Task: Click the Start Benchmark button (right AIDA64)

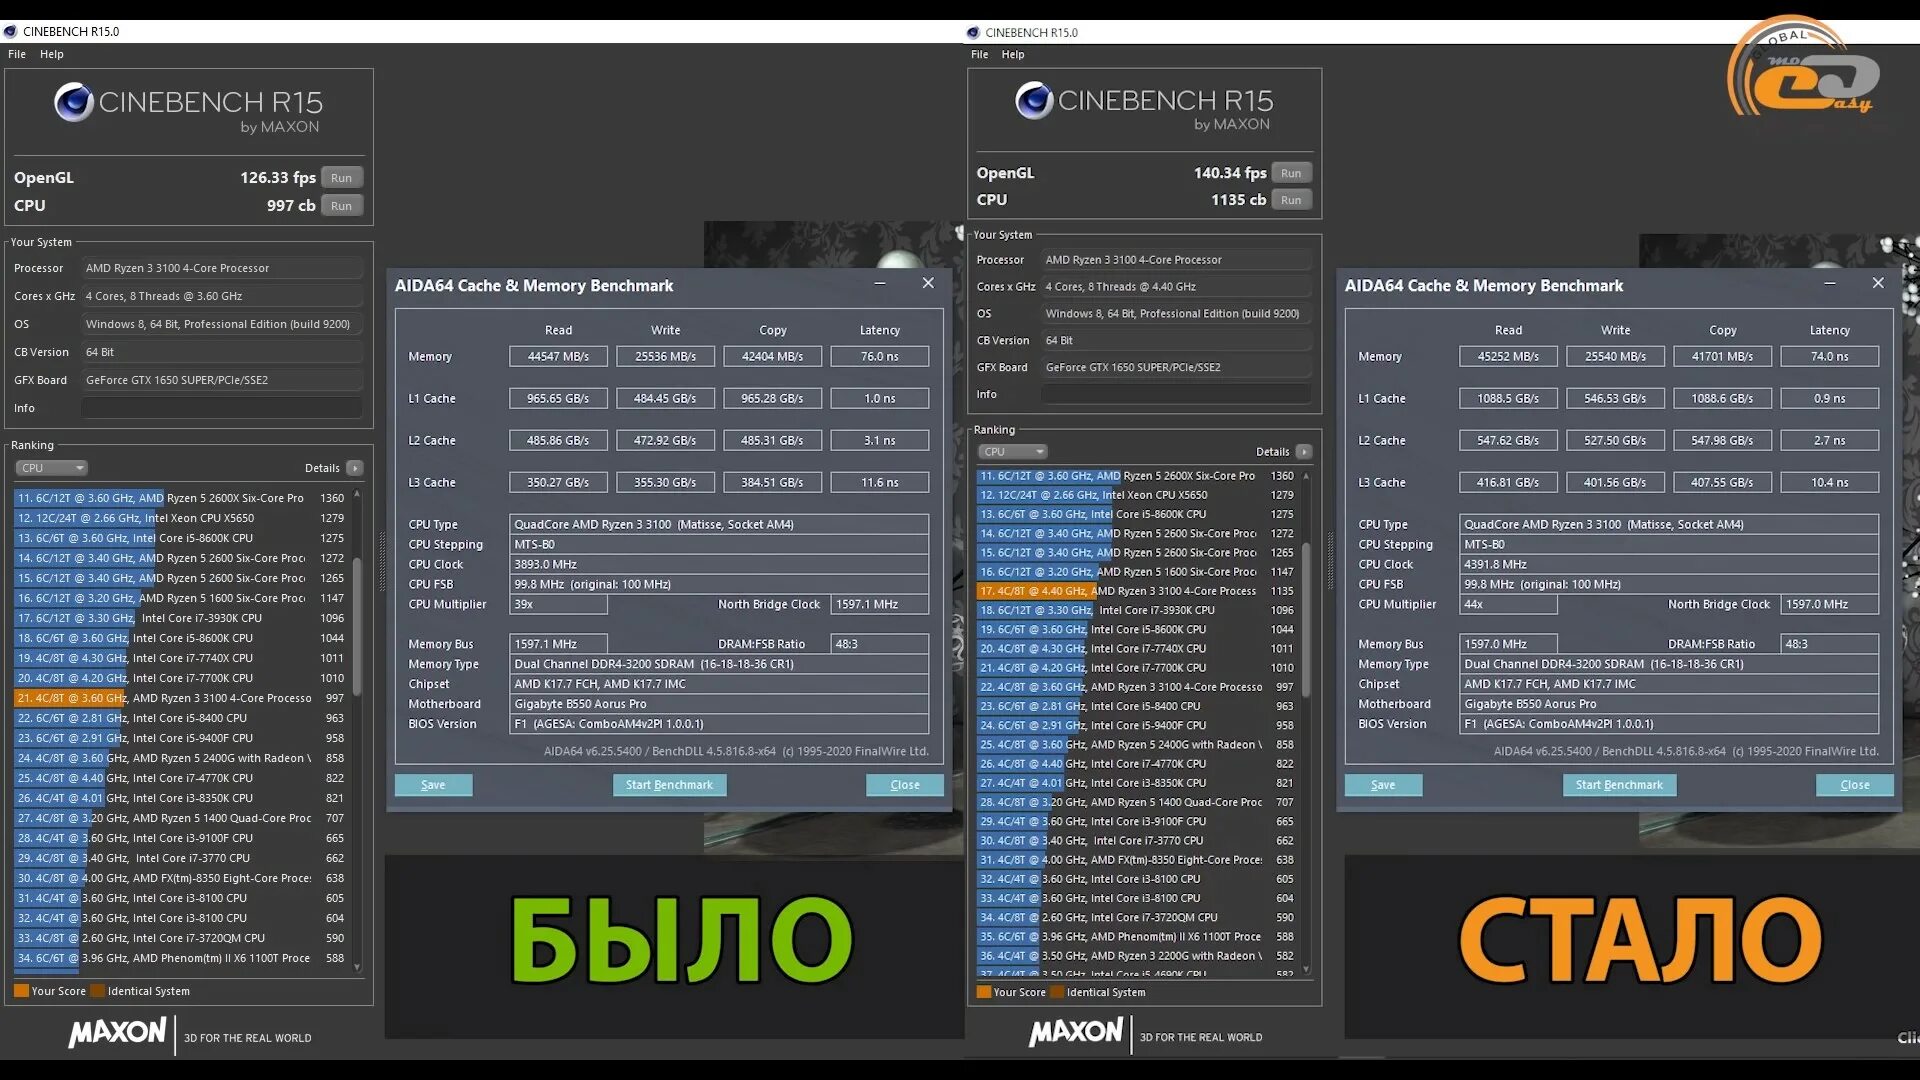Action: coord(1618,783)
